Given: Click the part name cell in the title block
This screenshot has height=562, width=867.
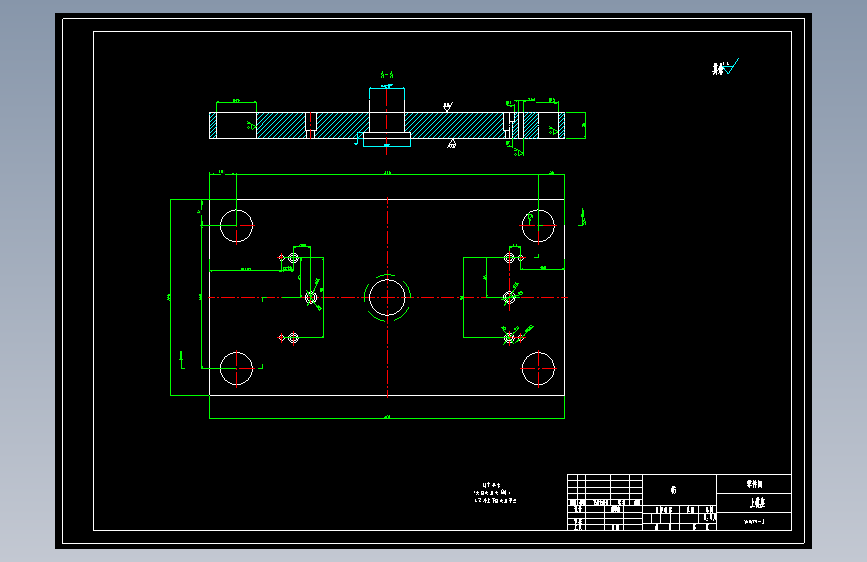Looking at the screenshot, I should pos(754,503).
